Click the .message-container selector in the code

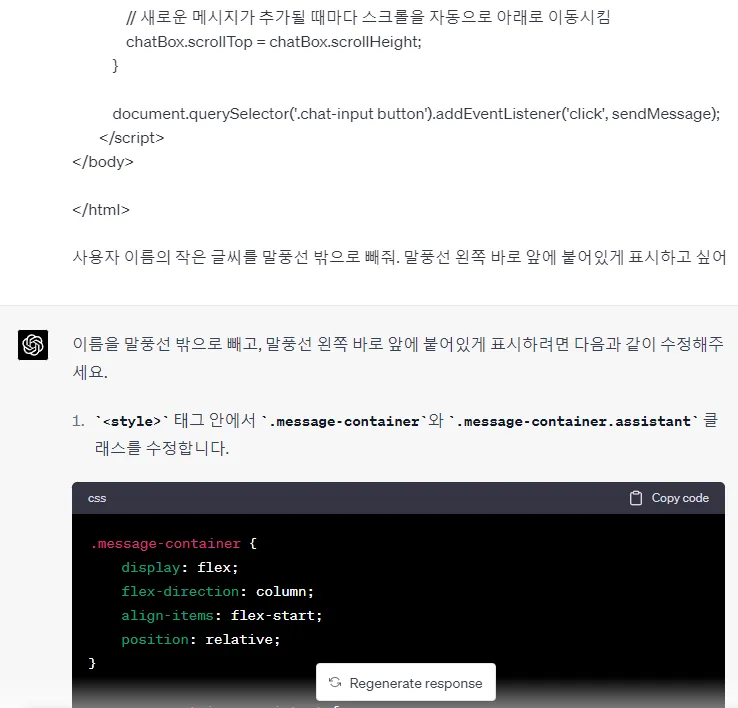point(165,544)
